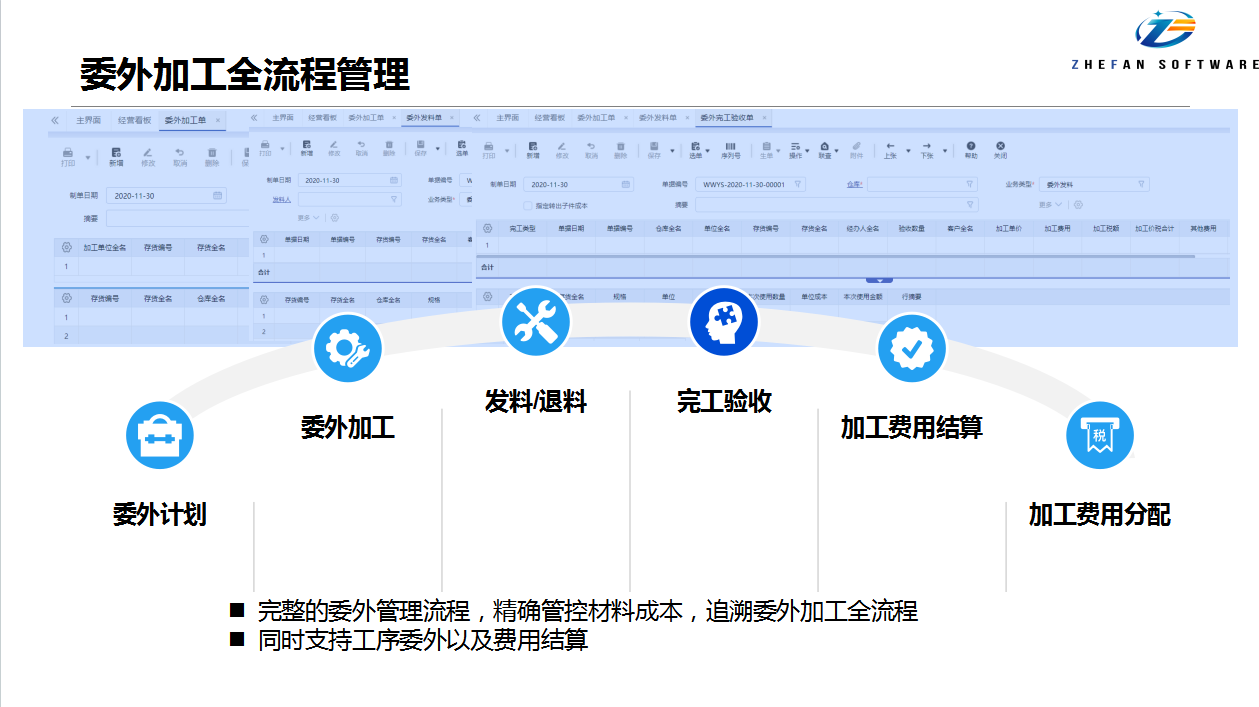Click the underlined 发料人 link label

pos(282,199)
